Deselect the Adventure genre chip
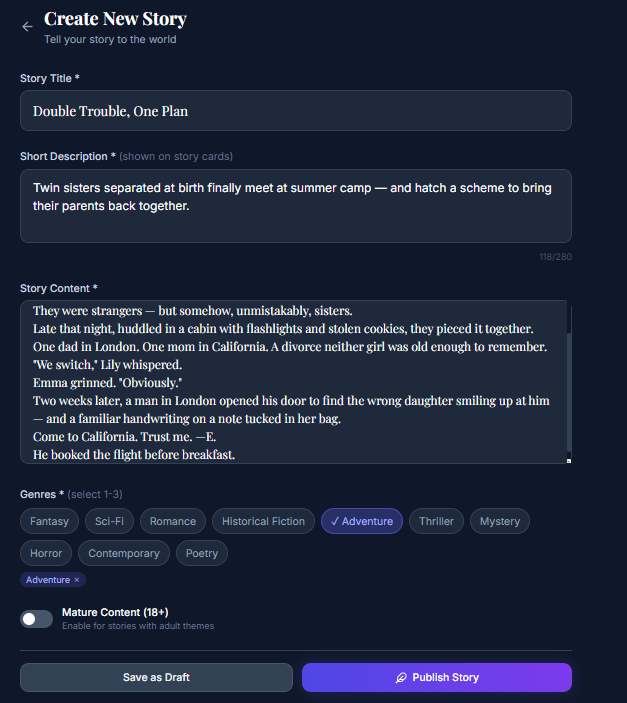The width and height of the screenshot is (627, 703). (x=361, y=521)
